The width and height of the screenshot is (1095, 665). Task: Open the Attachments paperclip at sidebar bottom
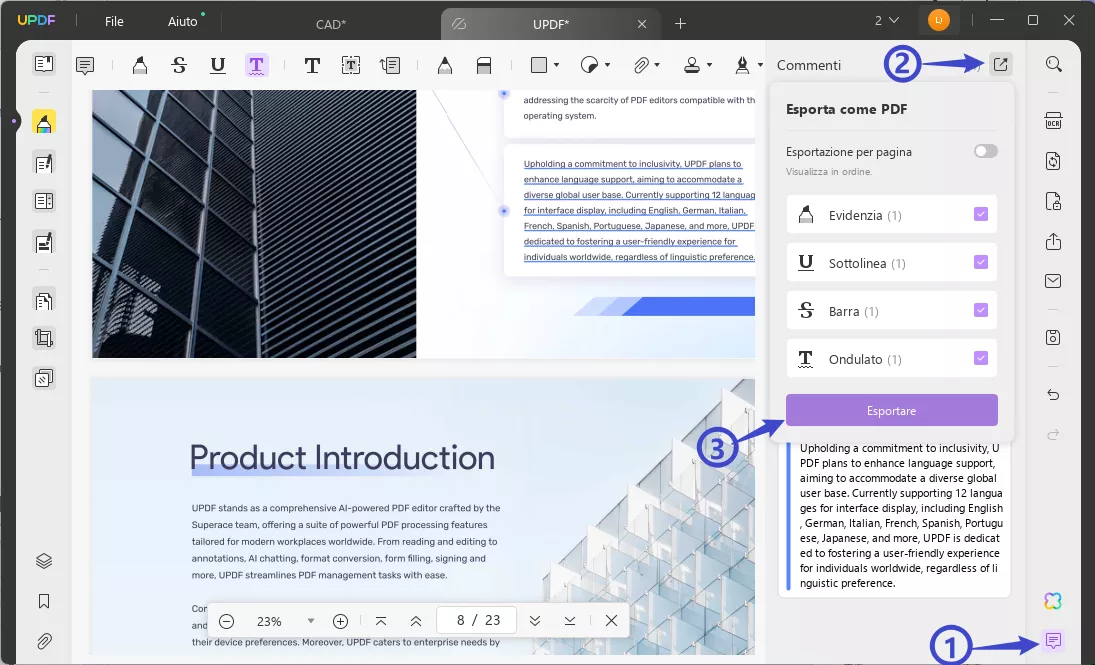(44, 641)
